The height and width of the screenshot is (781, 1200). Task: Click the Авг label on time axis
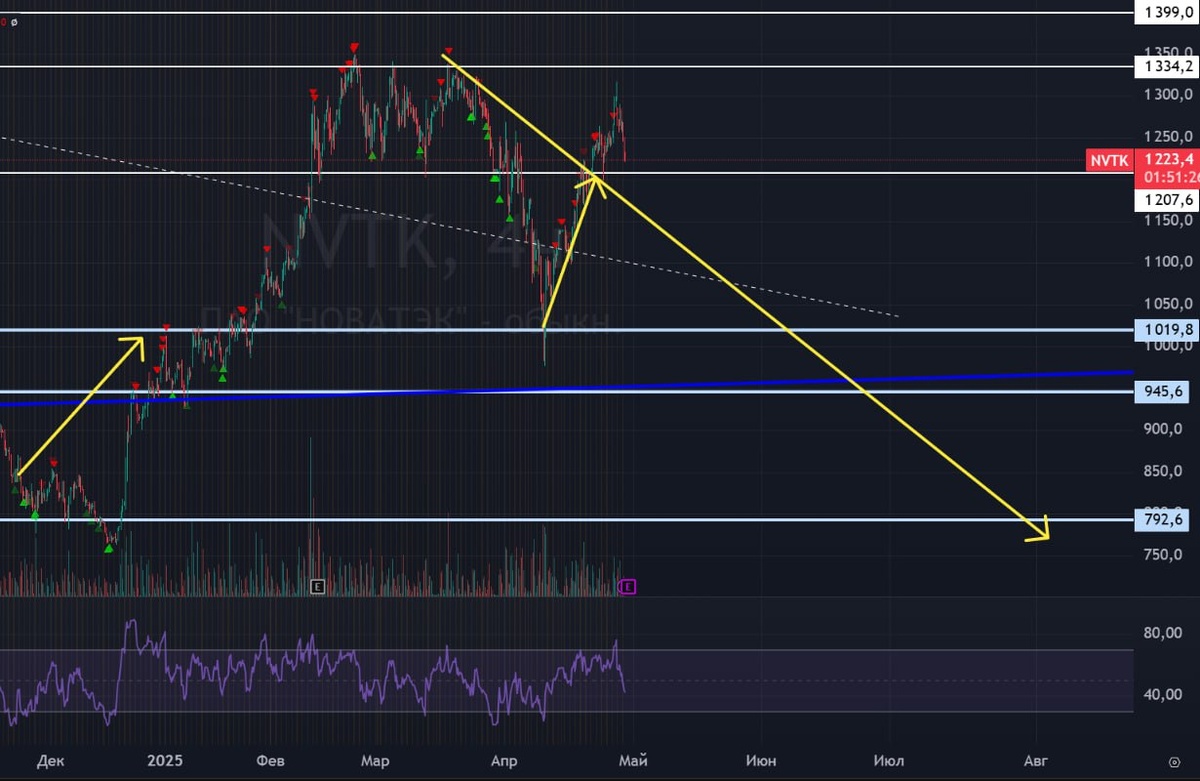[1036, 762]
